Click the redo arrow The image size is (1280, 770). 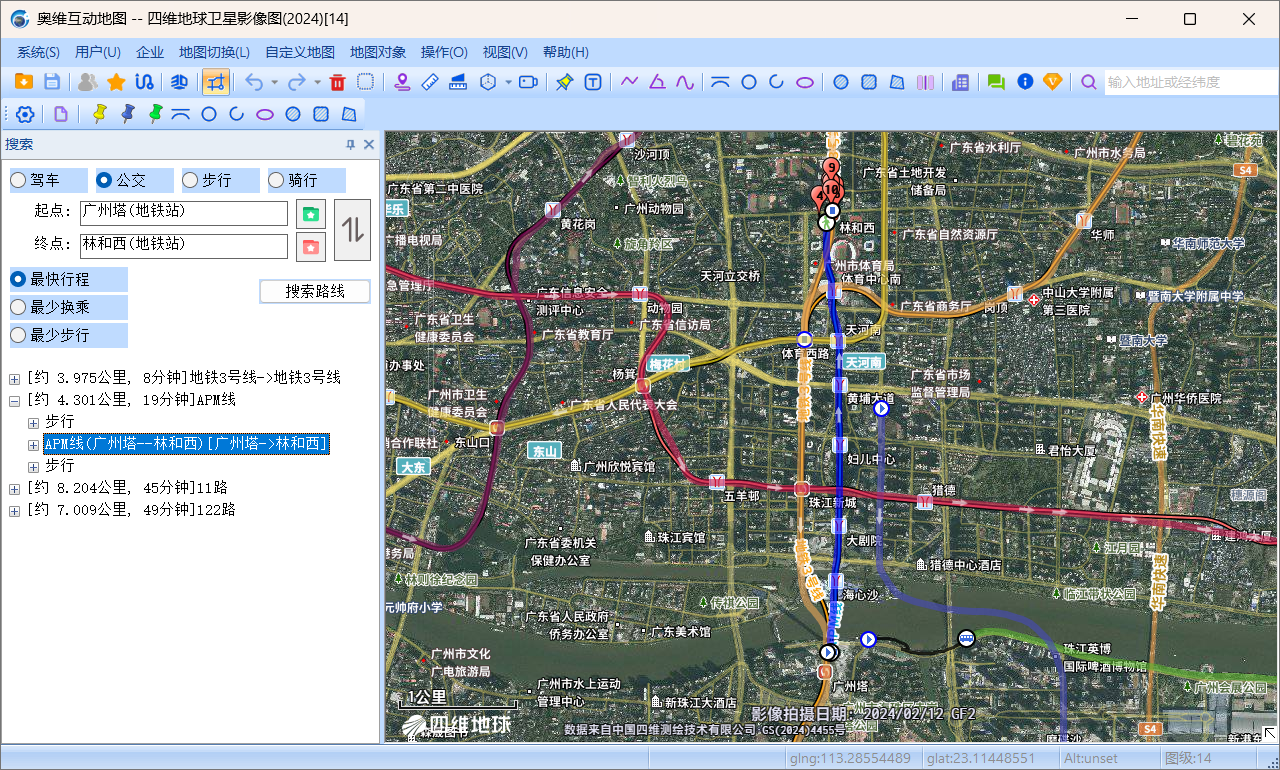pos(297,82)
